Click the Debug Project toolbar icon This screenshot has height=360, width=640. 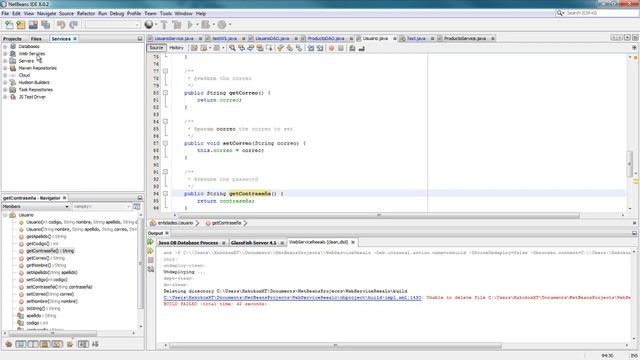[205, 25]
